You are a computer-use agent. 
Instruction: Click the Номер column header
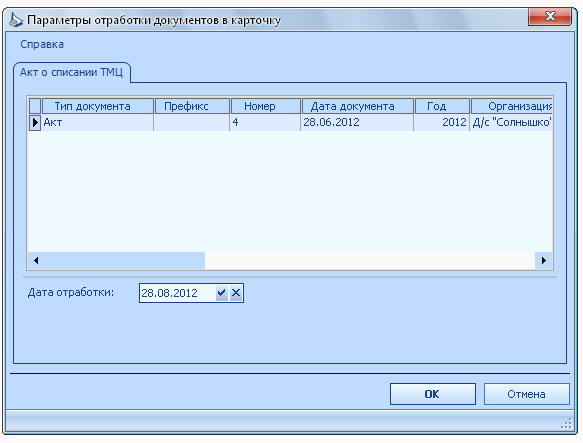click(265, 106)
